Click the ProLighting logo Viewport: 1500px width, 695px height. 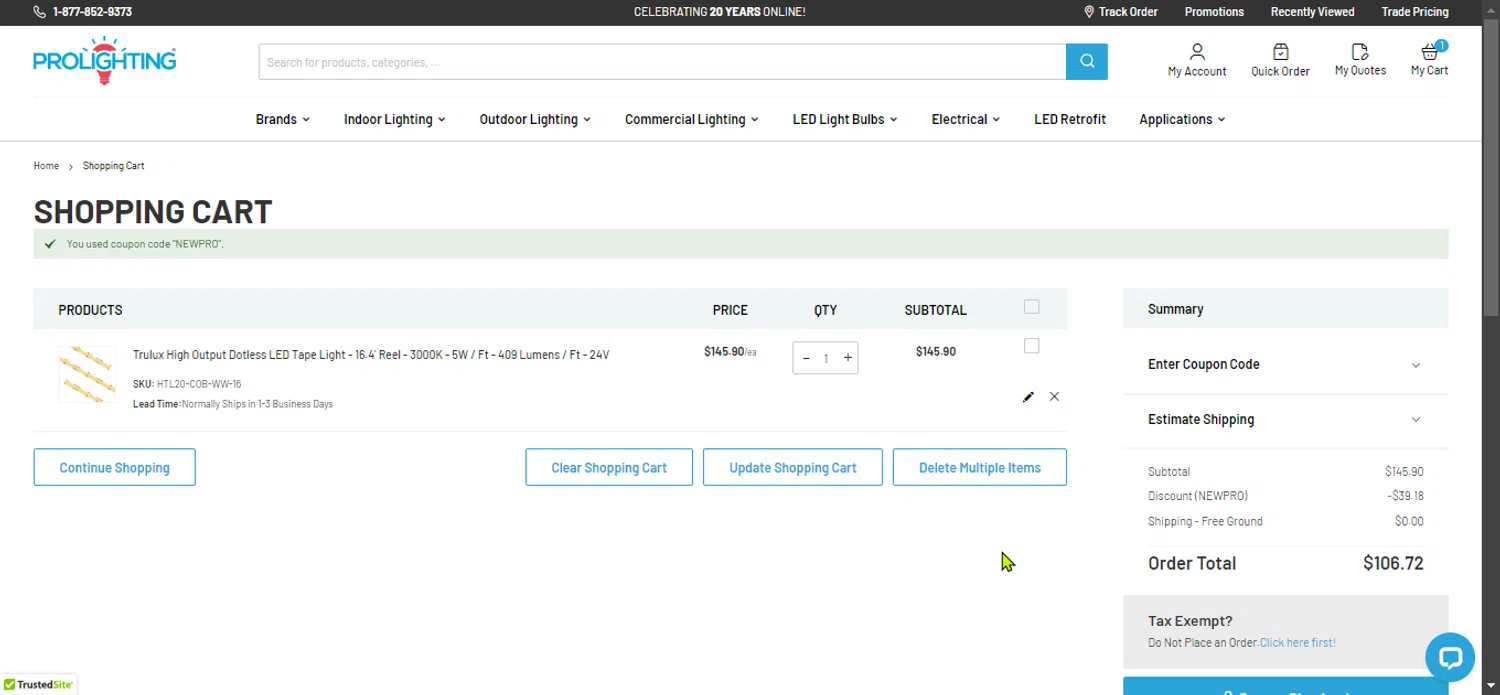pyautogui.click(x=105, y=60)
